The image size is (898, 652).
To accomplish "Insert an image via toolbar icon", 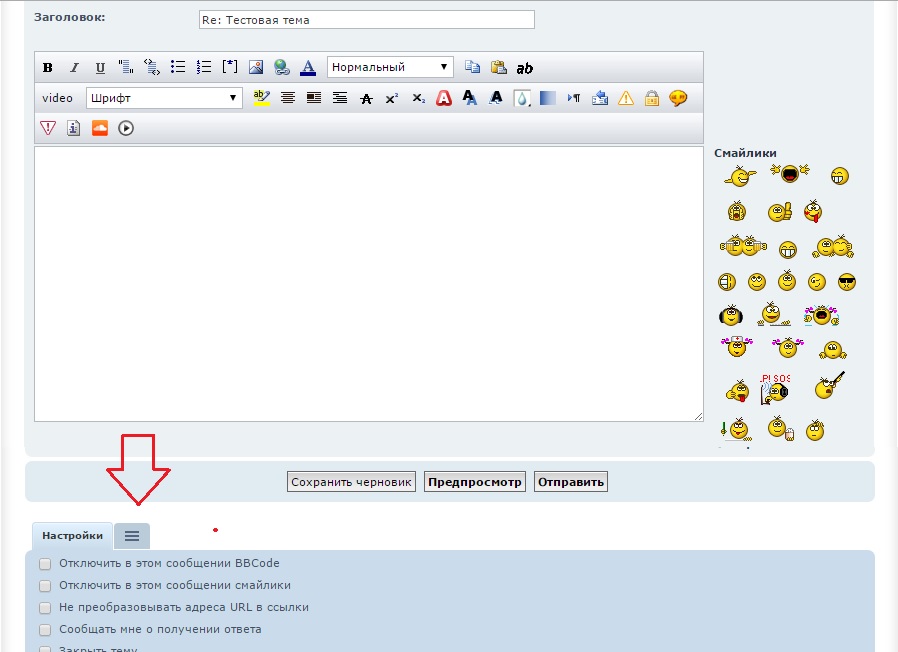I will coord(256,68).
